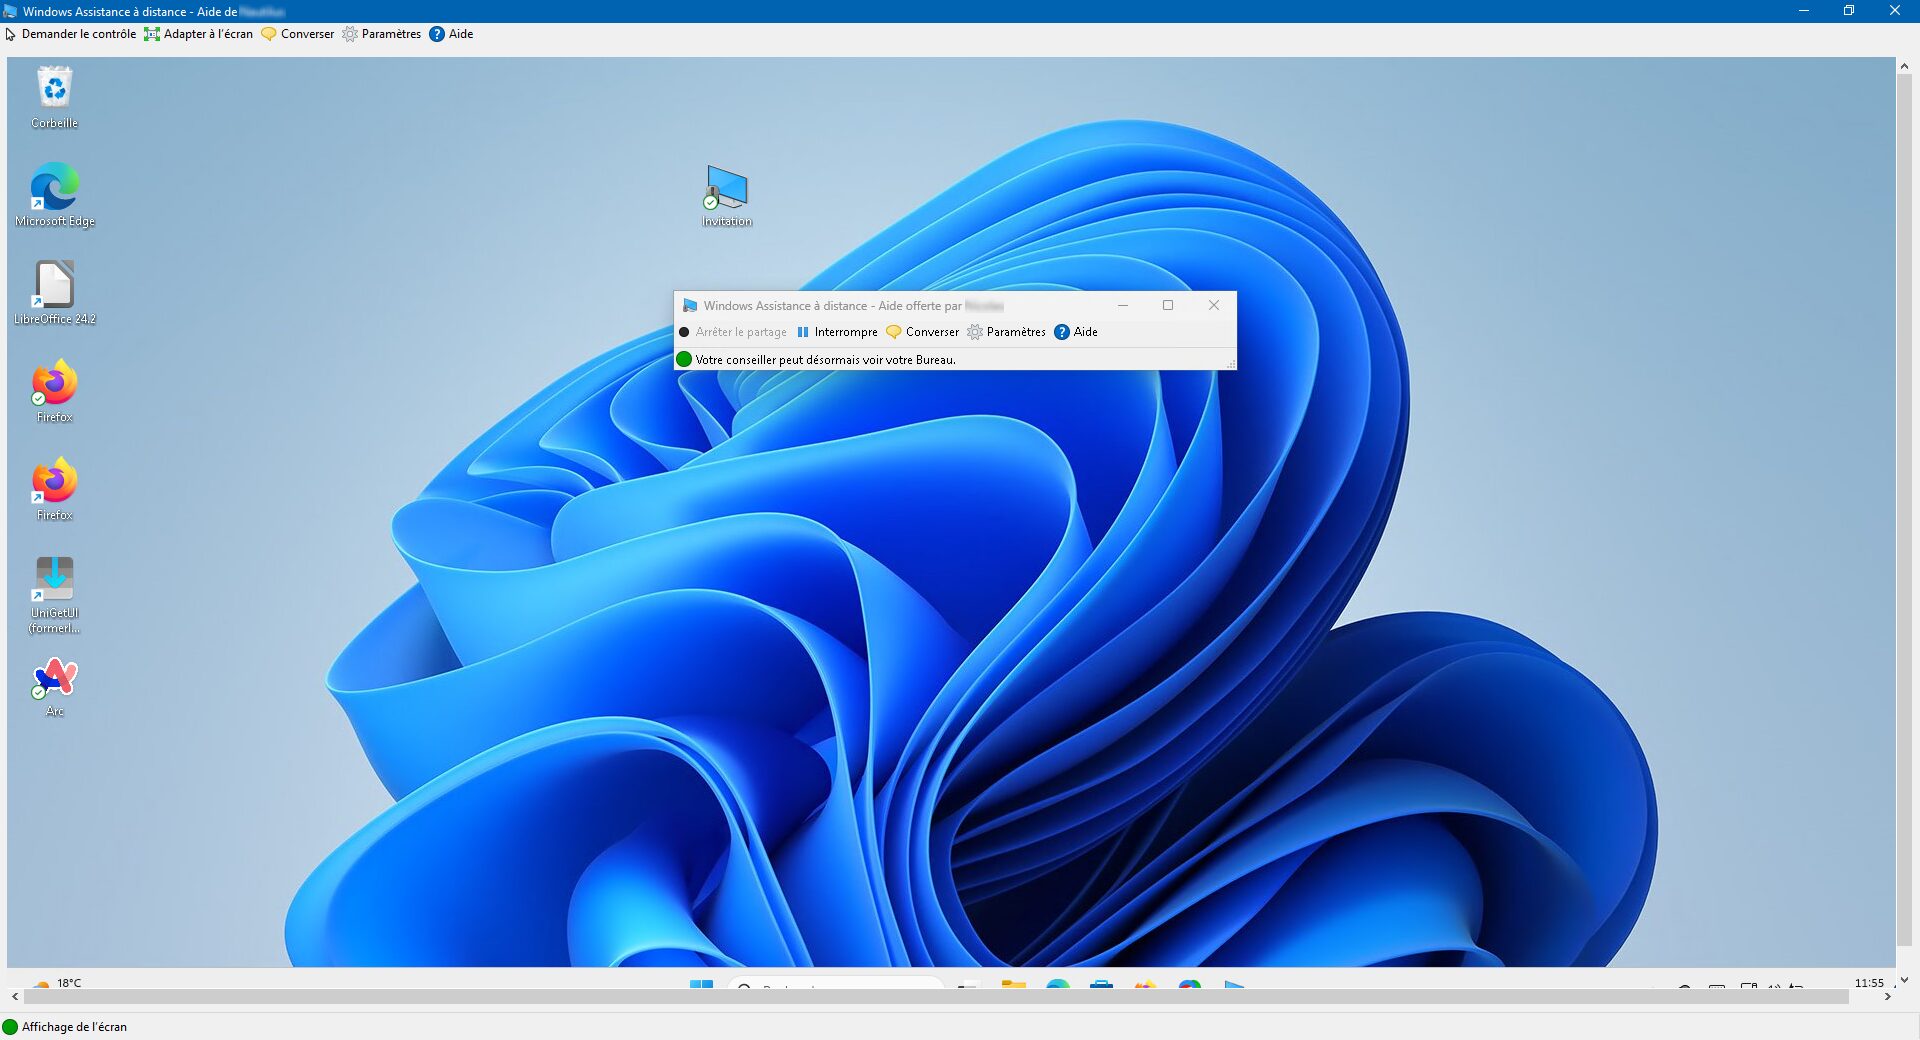The image size is (1920, 1040).
Task: Click 'Votre conseiller peut désormais voir' message
Action: 825,360
